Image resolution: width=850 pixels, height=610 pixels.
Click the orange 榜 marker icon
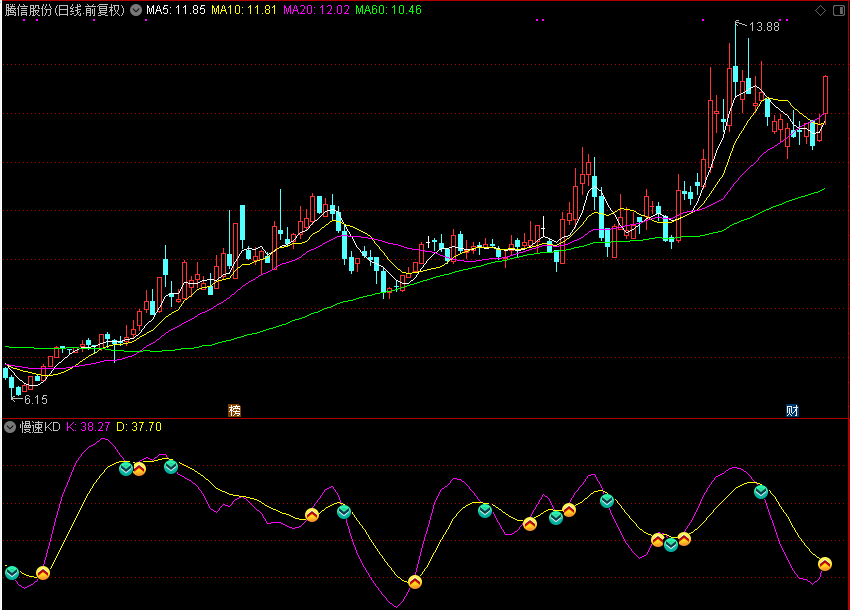click(x=235, y=410)
